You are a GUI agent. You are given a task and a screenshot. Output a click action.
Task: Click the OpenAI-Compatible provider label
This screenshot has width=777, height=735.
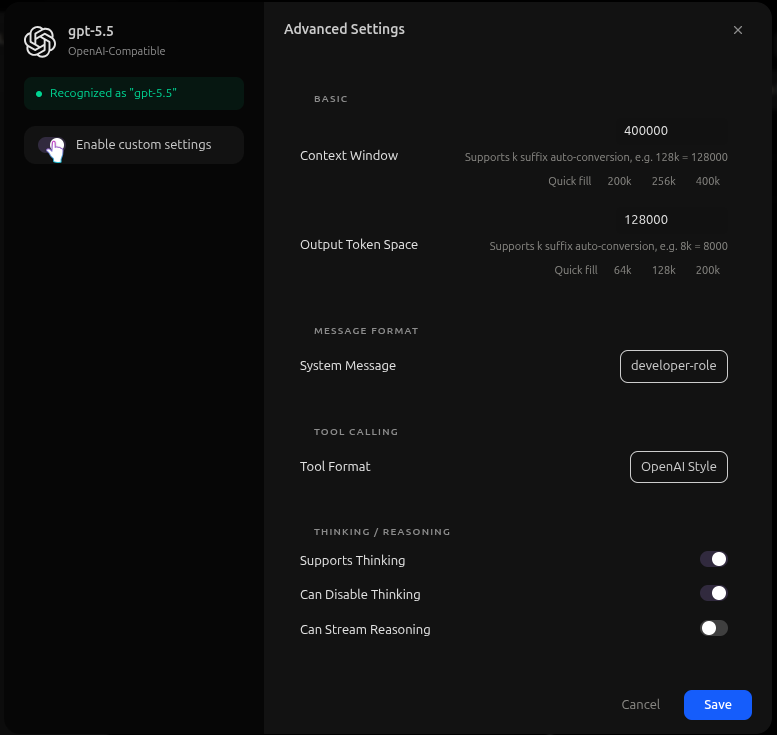[x=116, y=51]
